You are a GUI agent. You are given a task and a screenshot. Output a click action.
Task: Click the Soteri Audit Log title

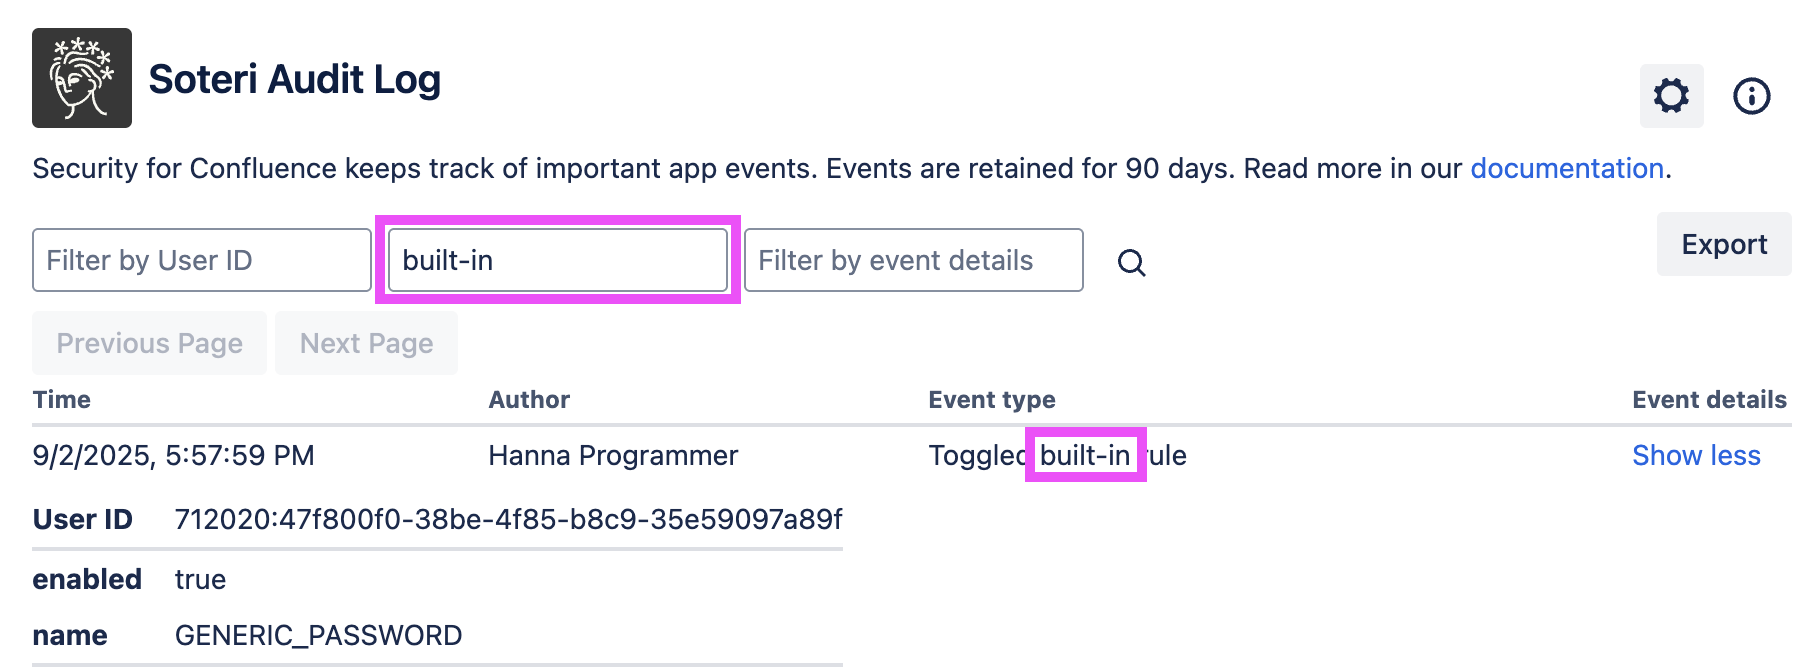(294, 79)
